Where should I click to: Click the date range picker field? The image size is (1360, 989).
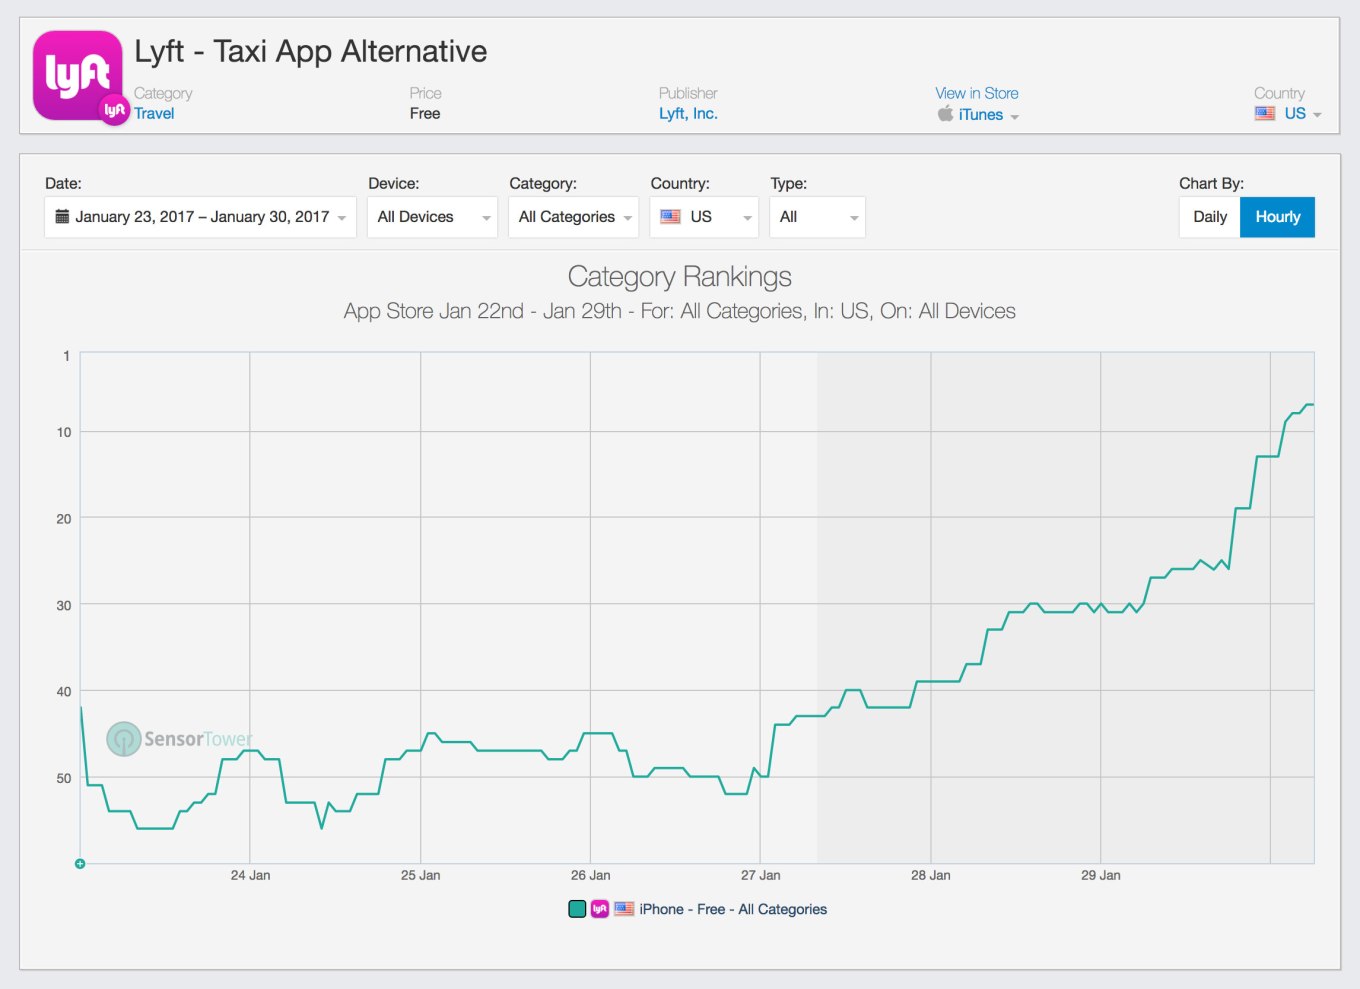pos(200,217)
